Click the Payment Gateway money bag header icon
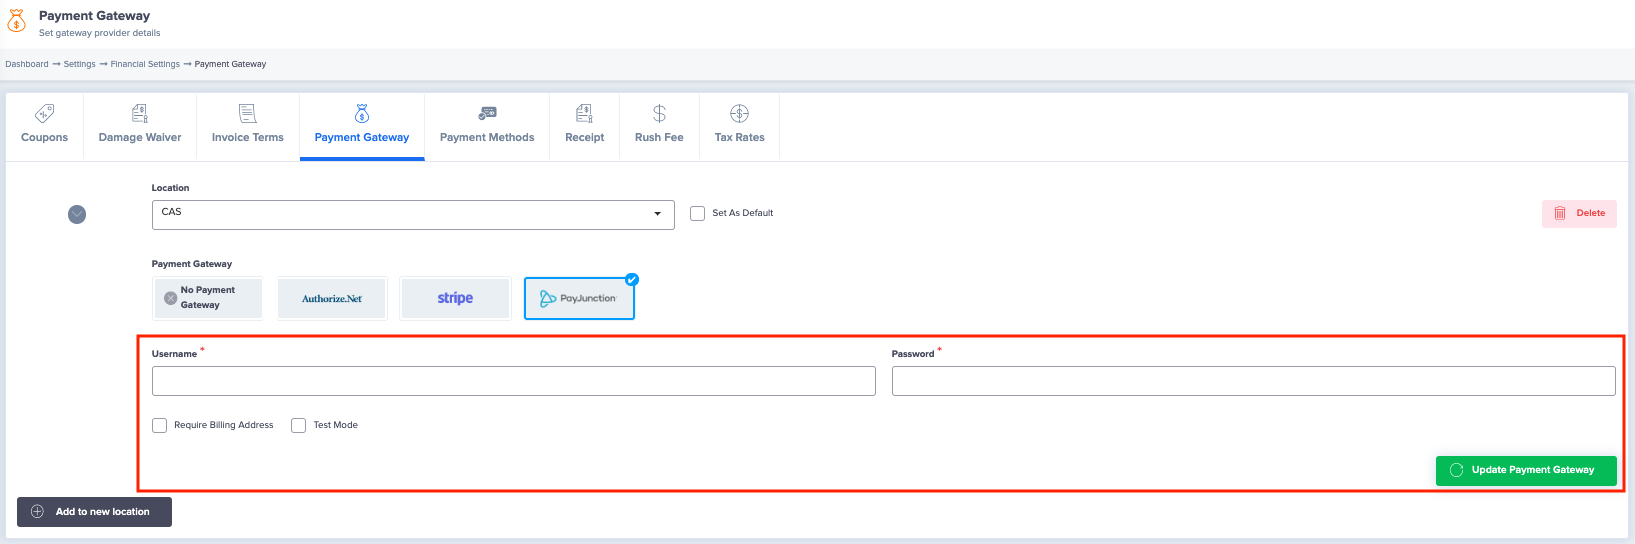Screen dimensions: 1635x544 coord(17,21)
